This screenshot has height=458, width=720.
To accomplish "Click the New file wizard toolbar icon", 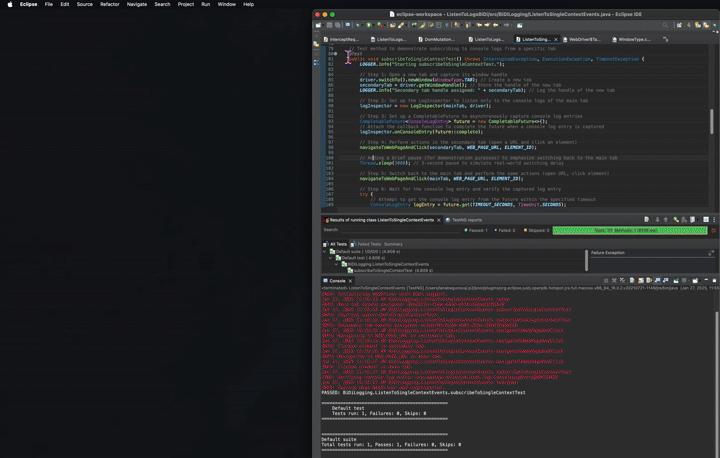I will tap(318, 25).
